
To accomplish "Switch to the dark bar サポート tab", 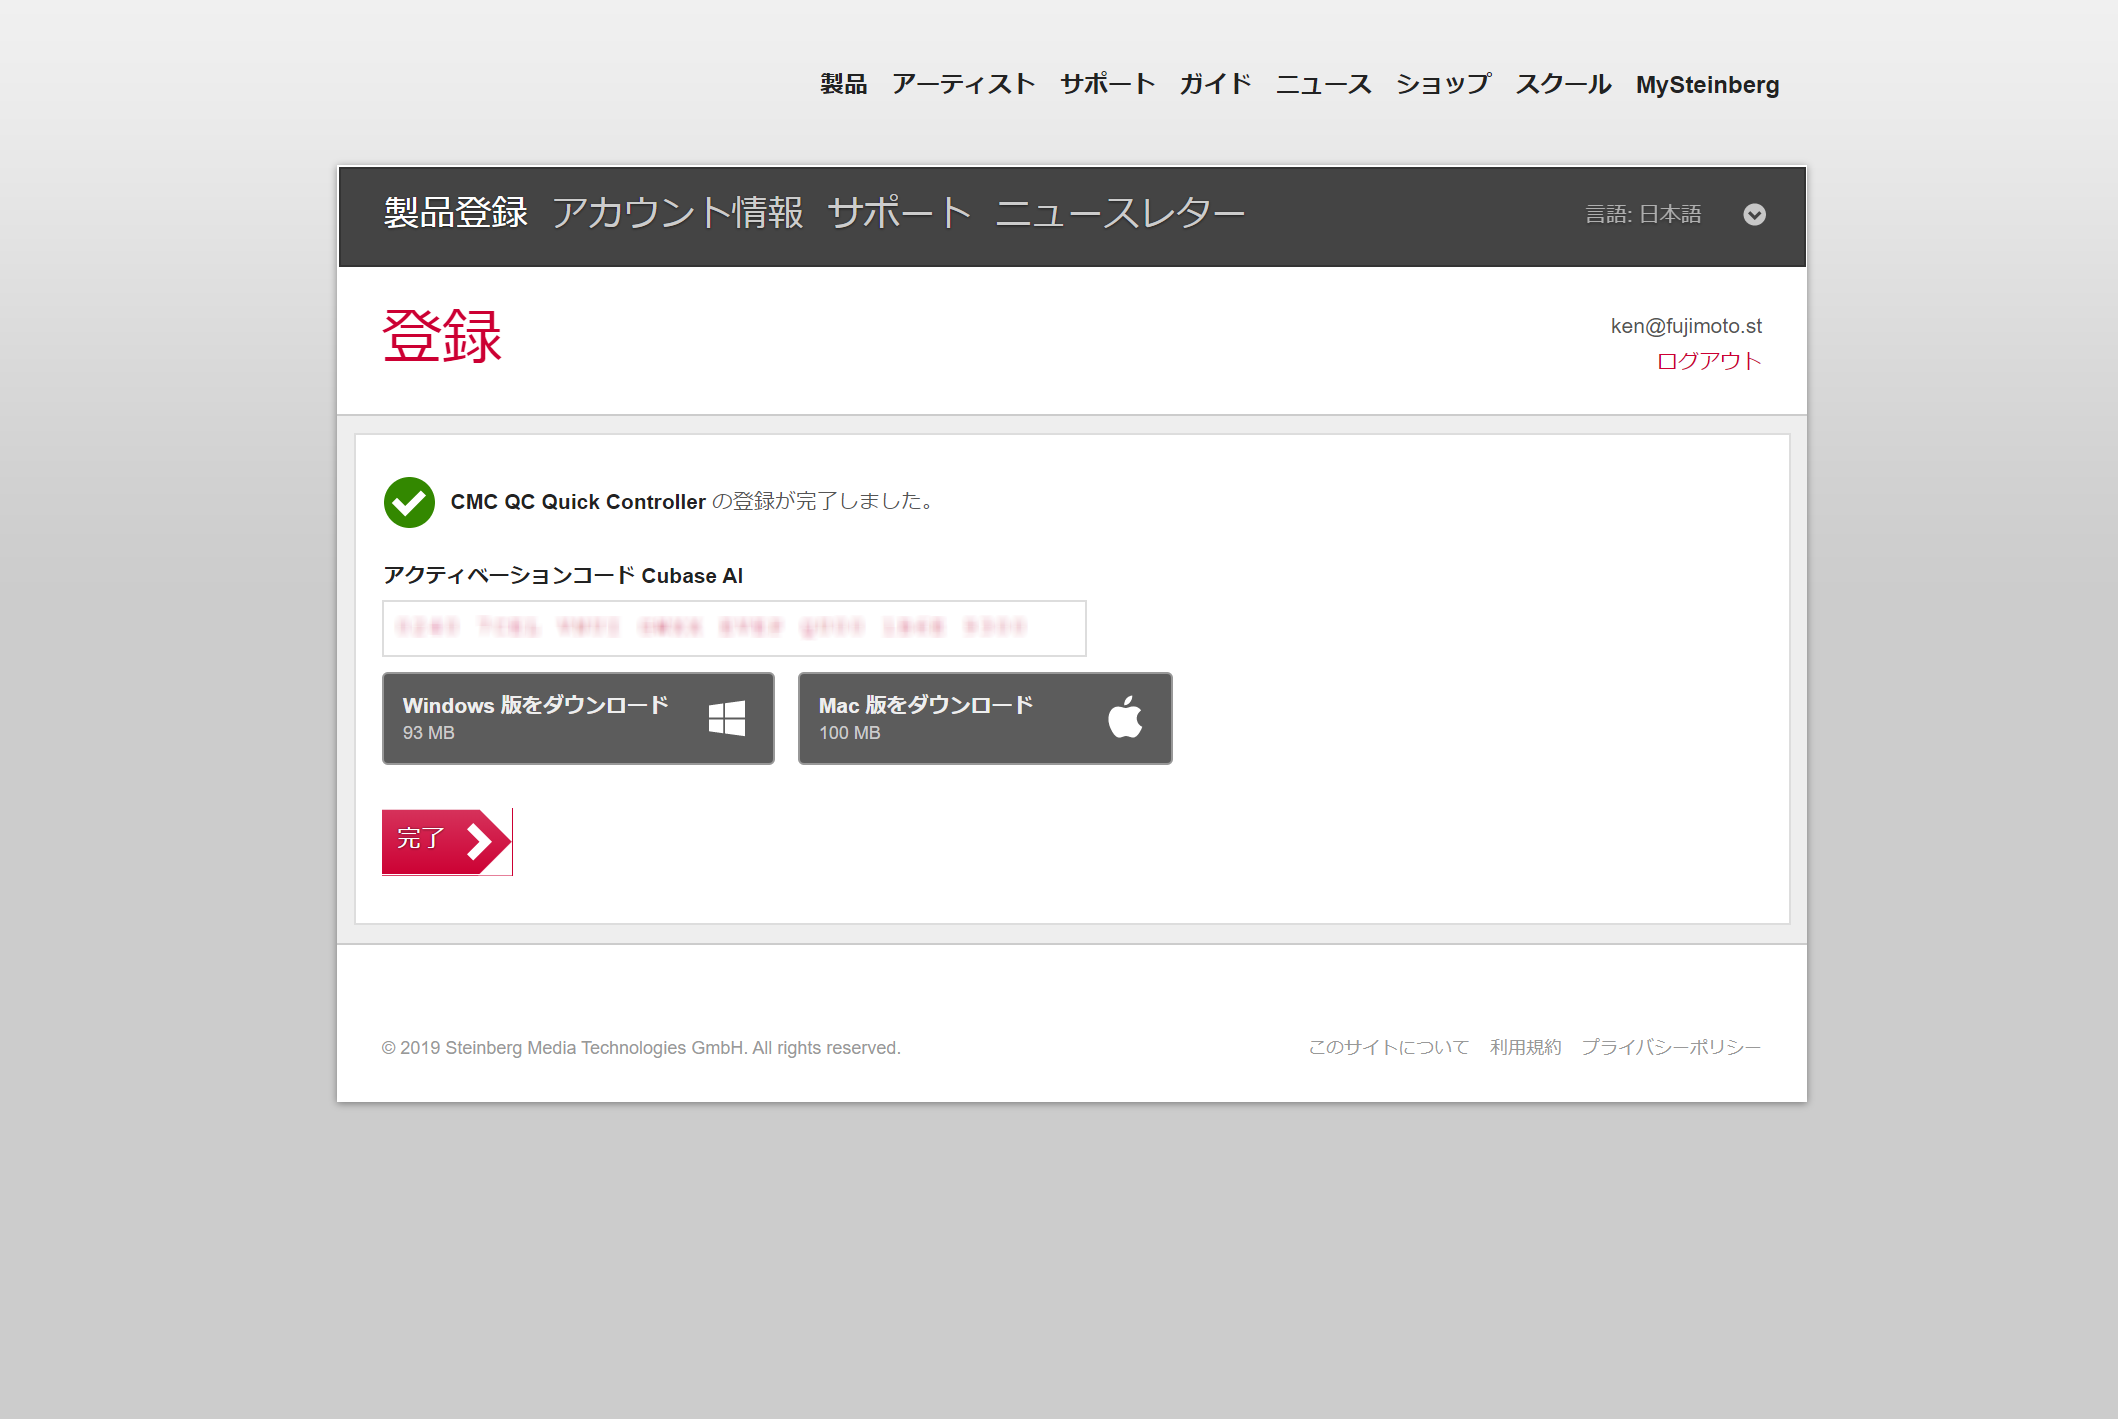I will [900, 213].
